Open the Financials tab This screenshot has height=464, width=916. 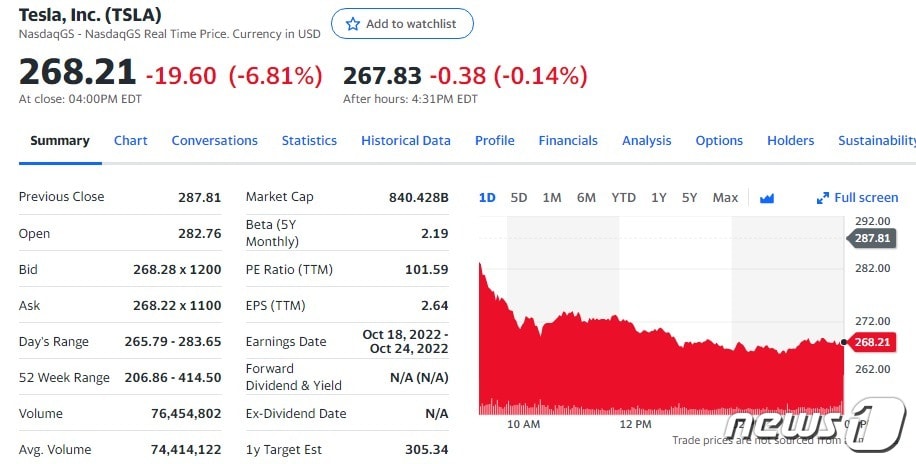click(568, 141)
